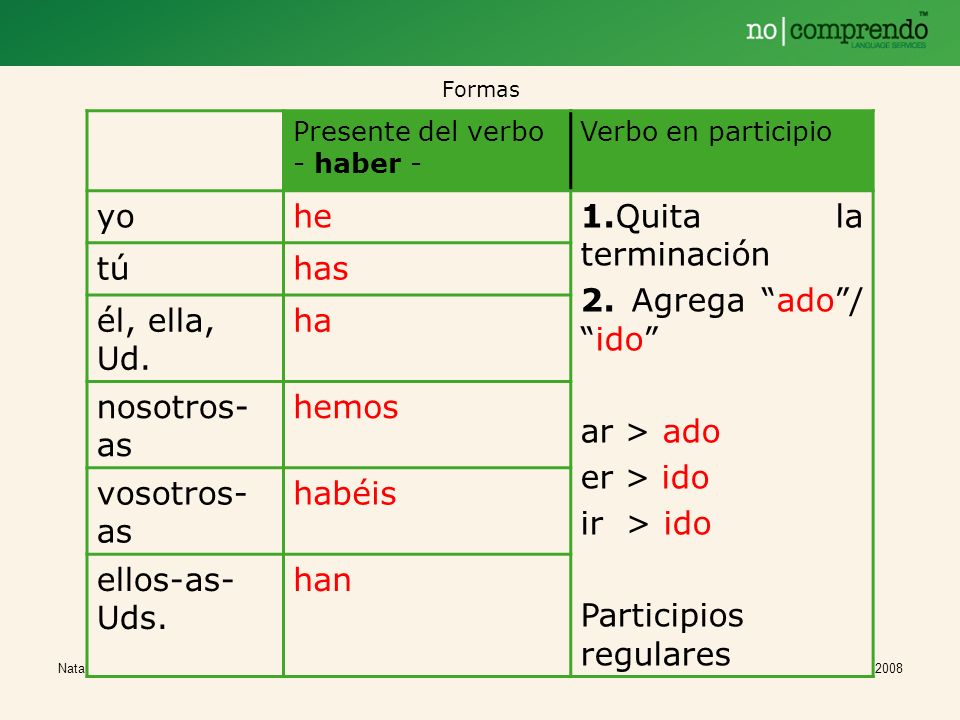Click the red word 'habéis'
This screenshot has width=960, height=720.
345,493
